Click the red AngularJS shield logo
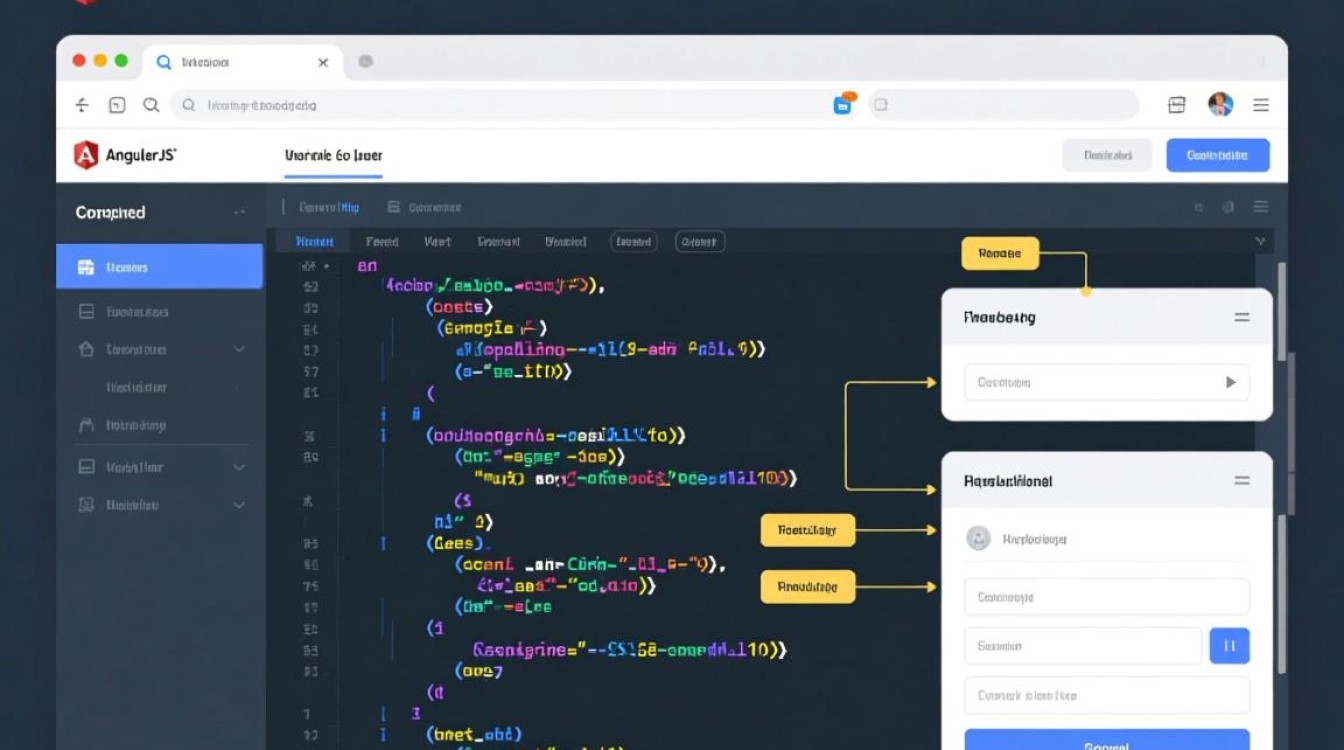This screenshot has height=750, width=1344. 86,155
